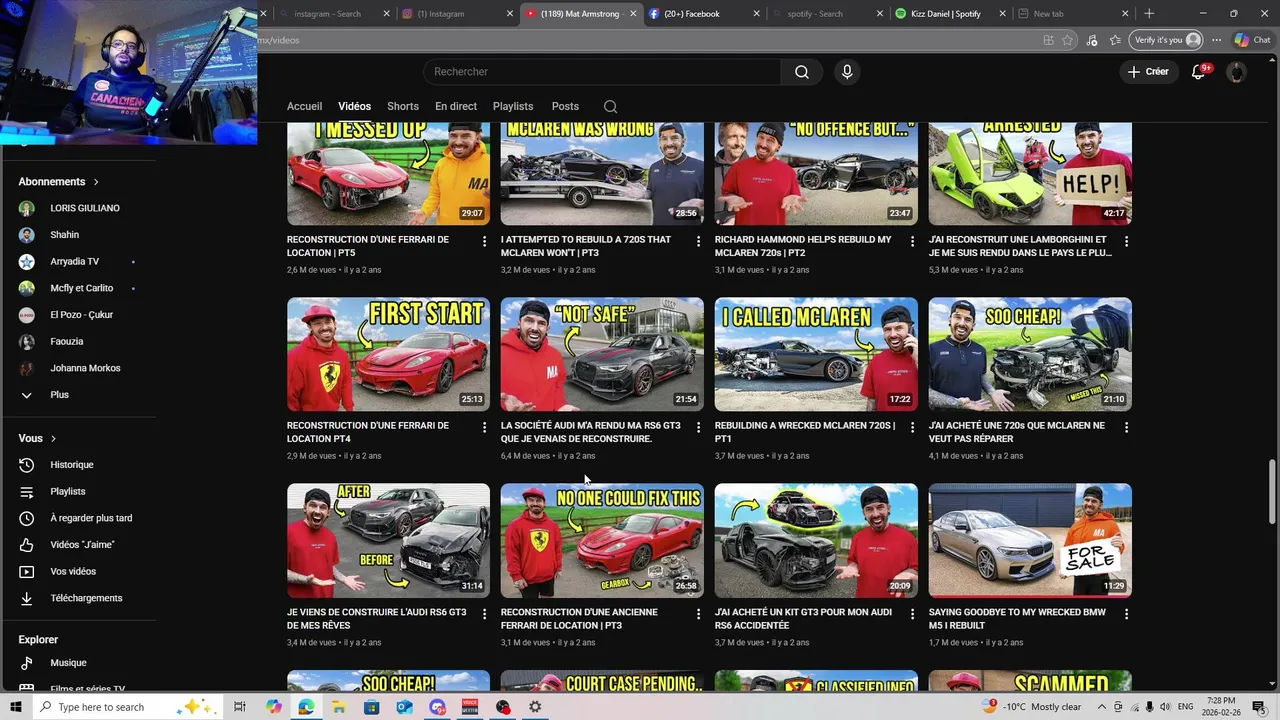Open FIRST START Ferrari video thumbnail

pos(388,354)
